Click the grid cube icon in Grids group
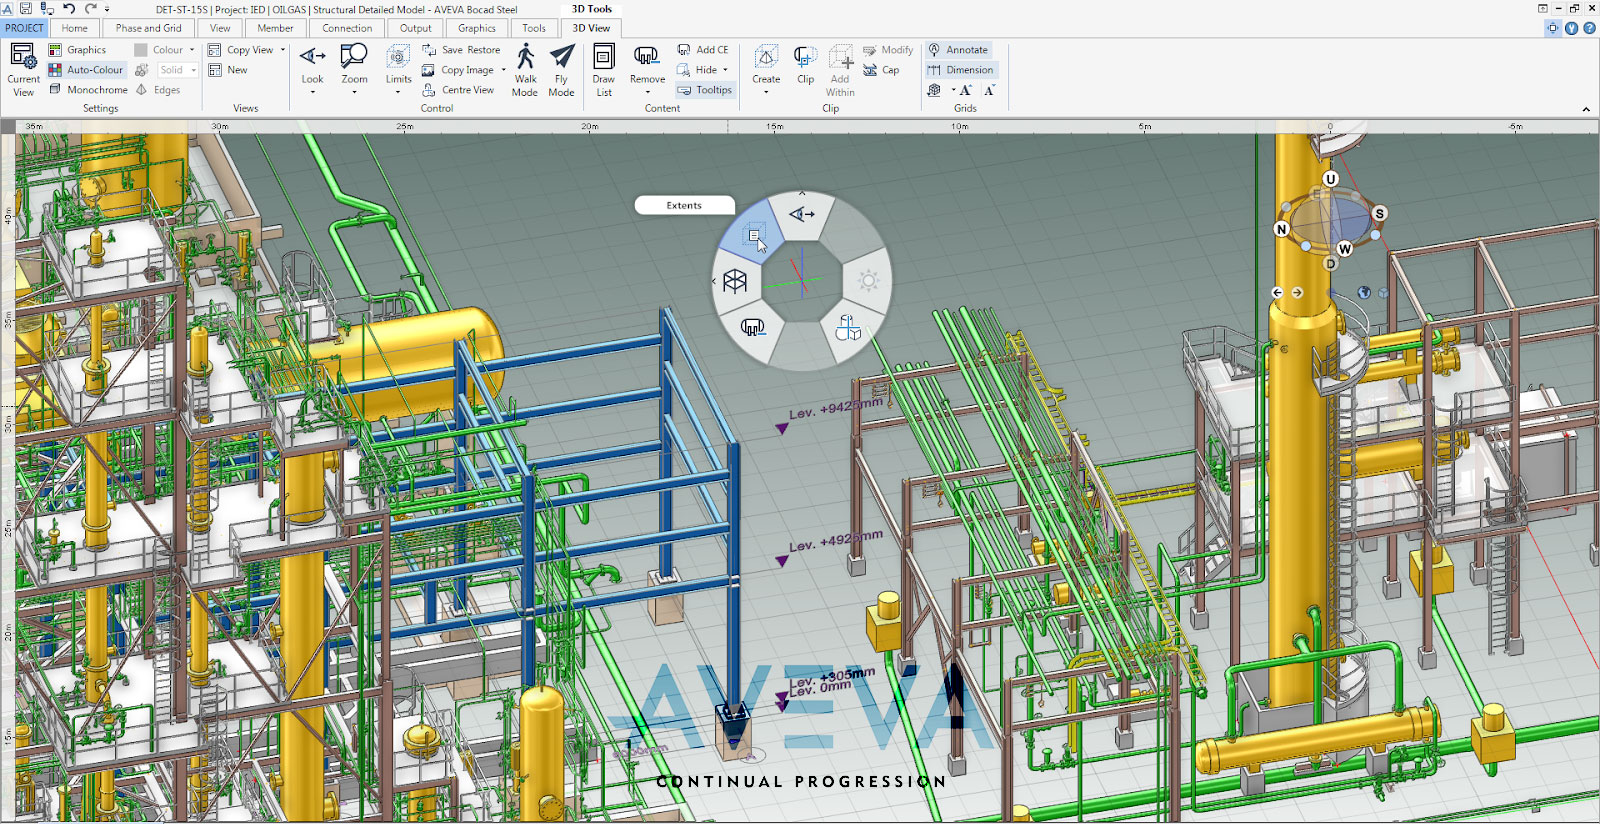The width and height of the screenshot is (1600, 824). point(934,90)
